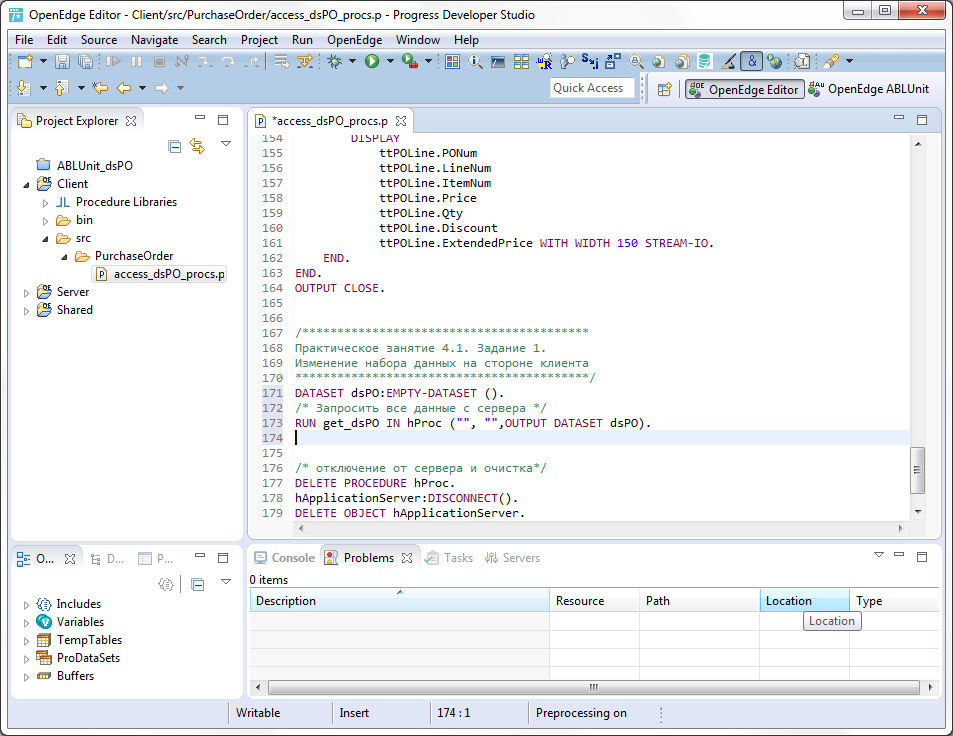The height and width of the screenshot is (736, 953).
Task: Open the Back history dropdown arrow
Action: tap(142, 88)
